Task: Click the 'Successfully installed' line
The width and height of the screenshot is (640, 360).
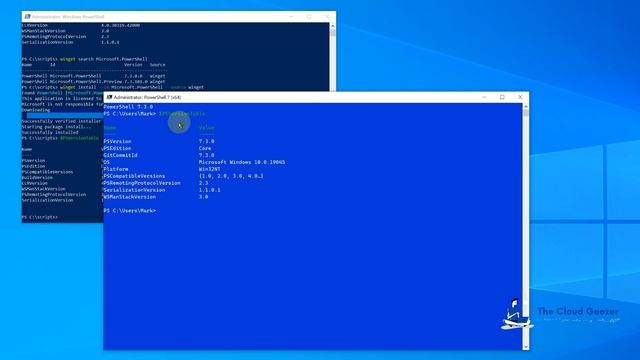Action: 50,133
